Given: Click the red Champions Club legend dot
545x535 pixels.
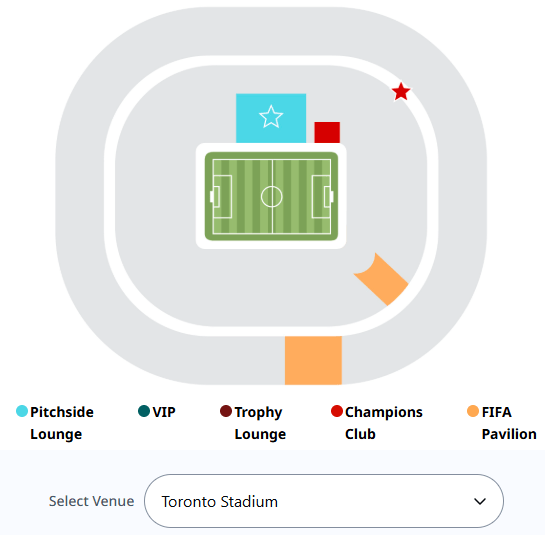Looking at the screenshot, I should pyautogui.click(x=337, y=411).
